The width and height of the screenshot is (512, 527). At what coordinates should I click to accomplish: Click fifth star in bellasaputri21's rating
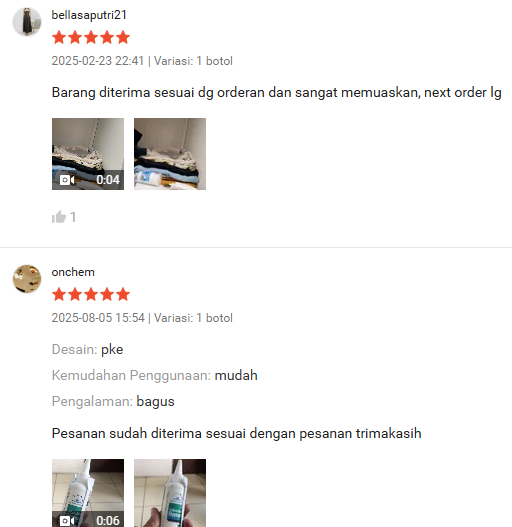click(x=123, y=37)
